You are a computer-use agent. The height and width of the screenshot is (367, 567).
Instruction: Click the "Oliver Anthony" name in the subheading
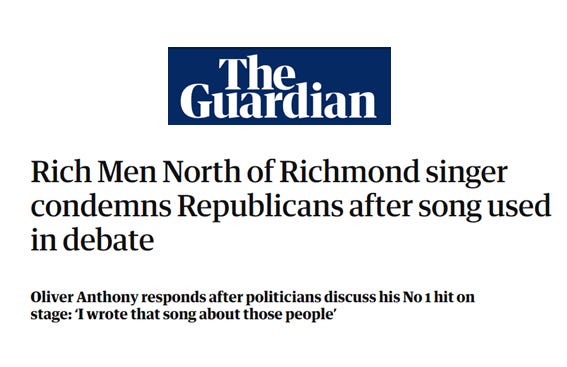(x=84, y=298)
